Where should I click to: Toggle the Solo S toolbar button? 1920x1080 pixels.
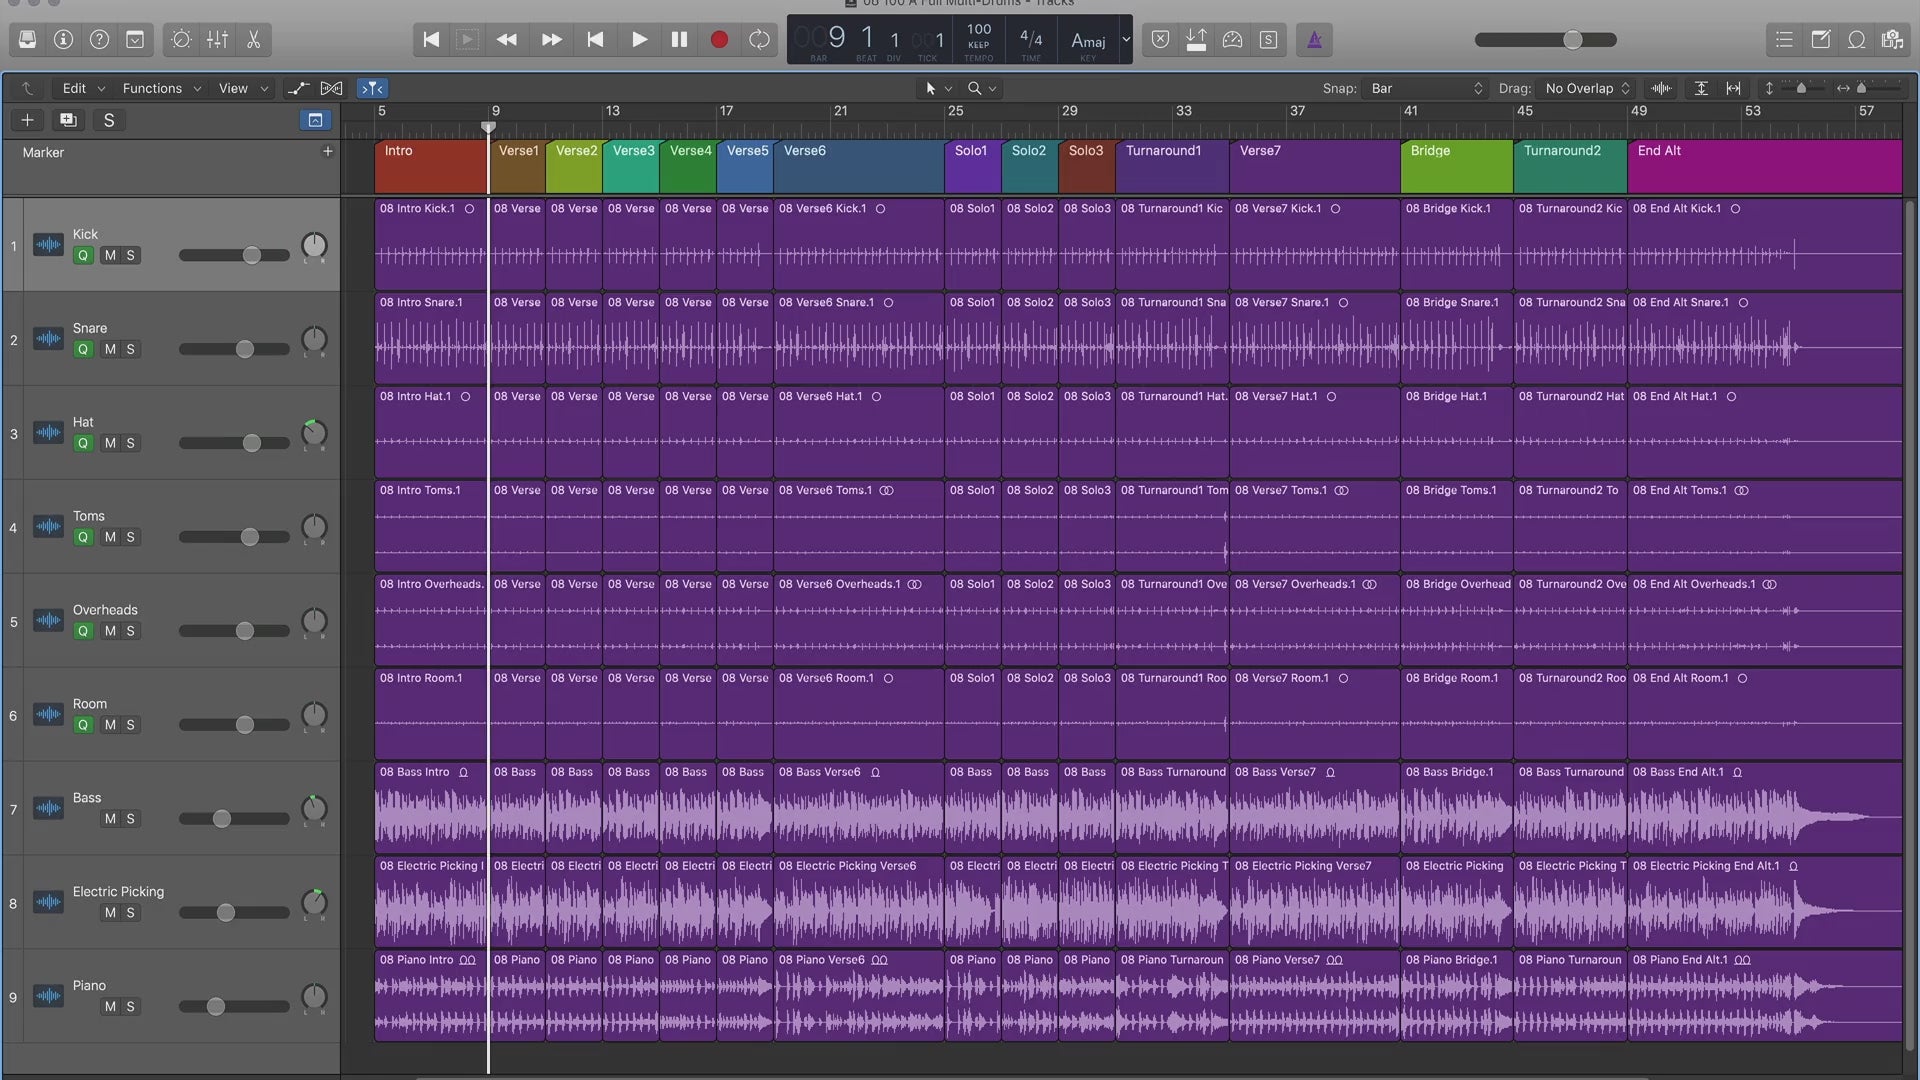pos(1269,40)
